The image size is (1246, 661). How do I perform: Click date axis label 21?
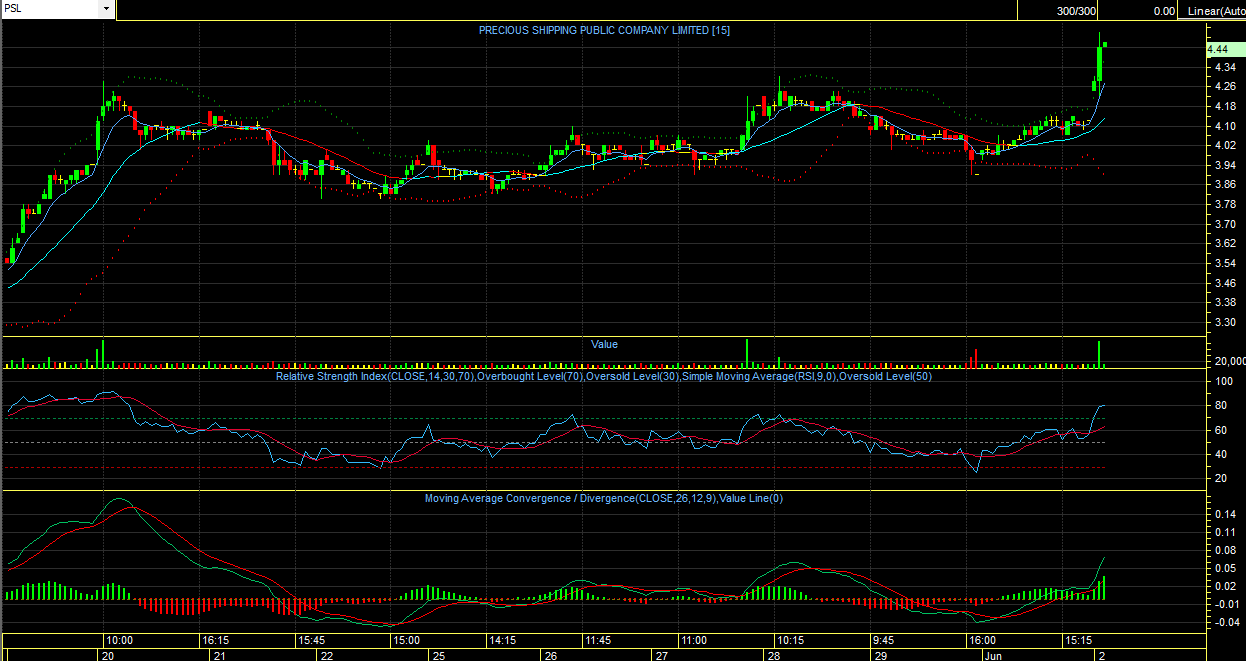(221, 656)
